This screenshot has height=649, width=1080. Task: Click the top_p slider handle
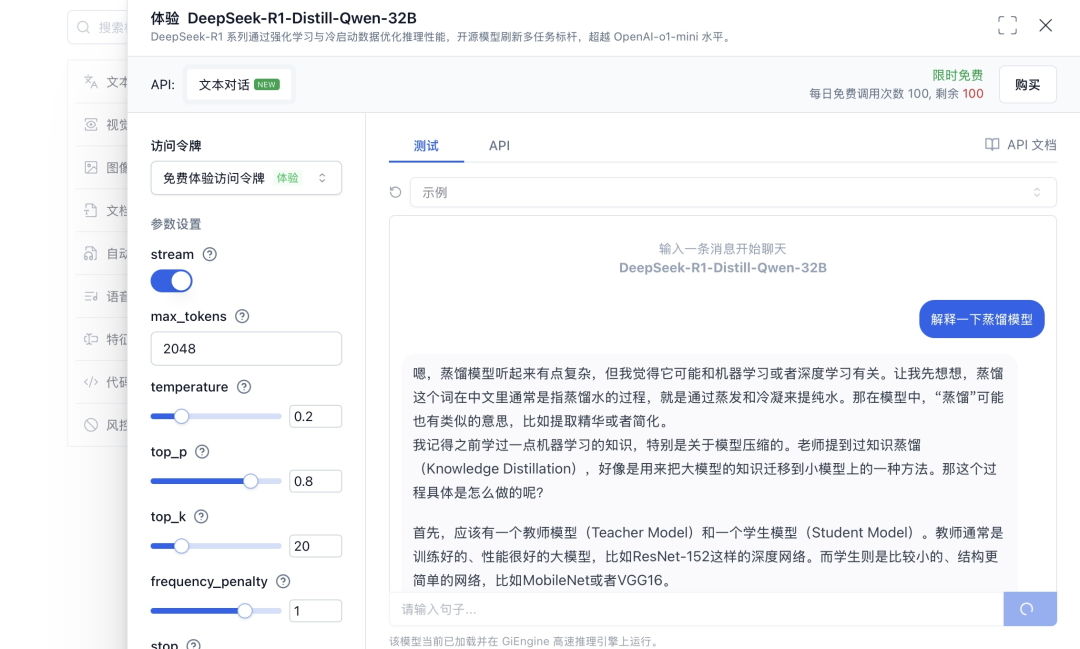pos(251,481)
